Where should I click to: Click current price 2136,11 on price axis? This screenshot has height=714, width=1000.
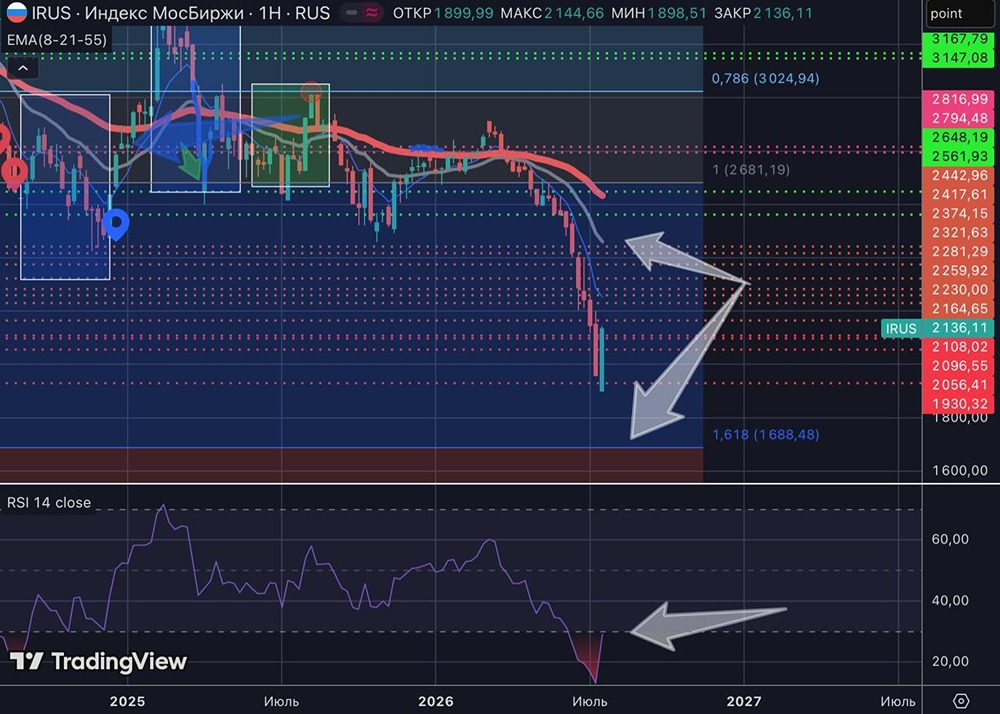point(960,328)
